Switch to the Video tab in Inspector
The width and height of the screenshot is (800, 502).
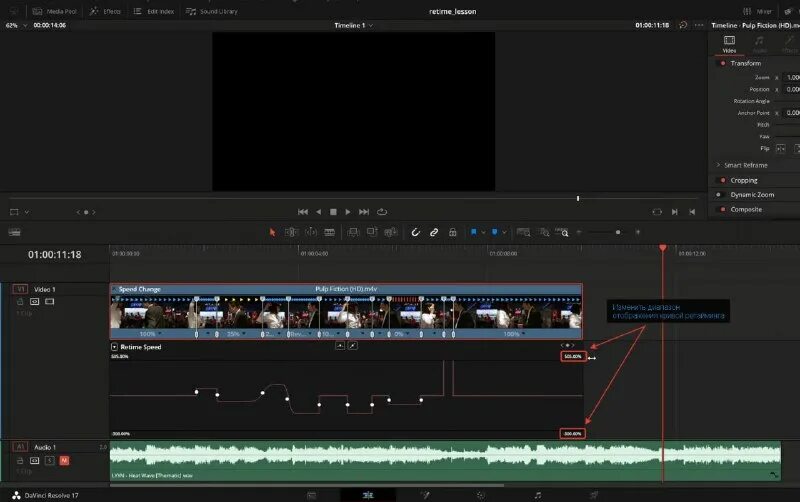pos(729,44)
